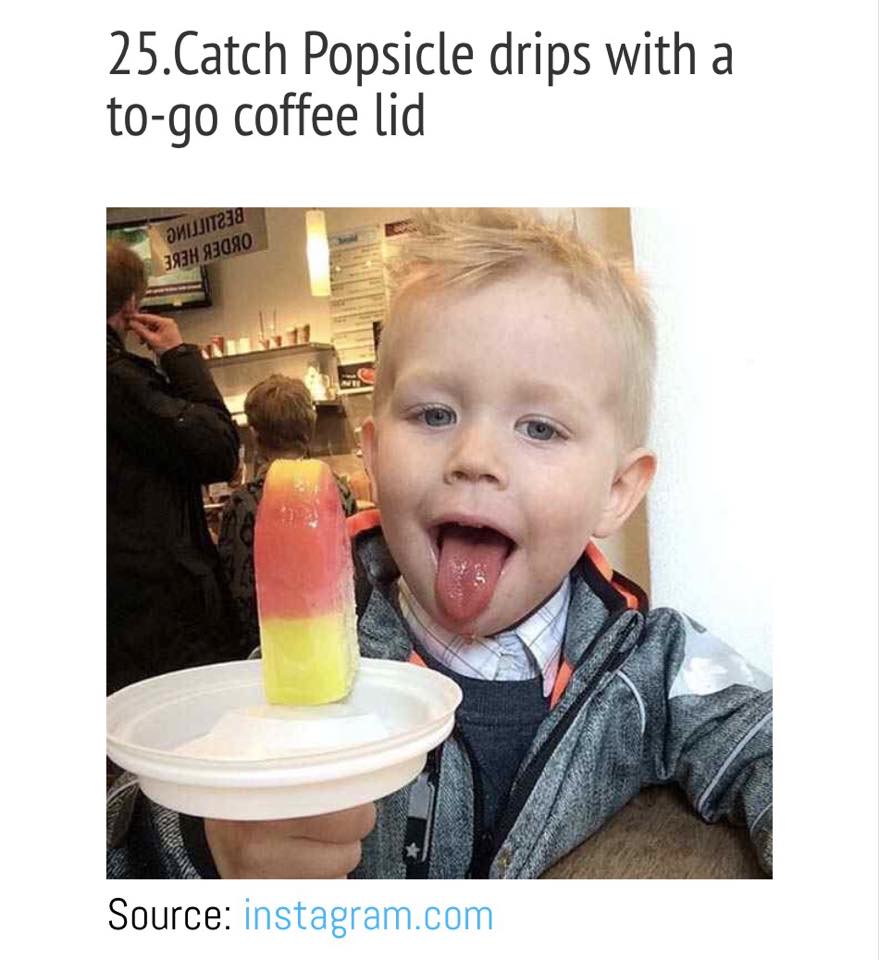This screenshot has width=879, height=960.
Task: Click the hand holding the lid
Action: [x=291, y=842]
